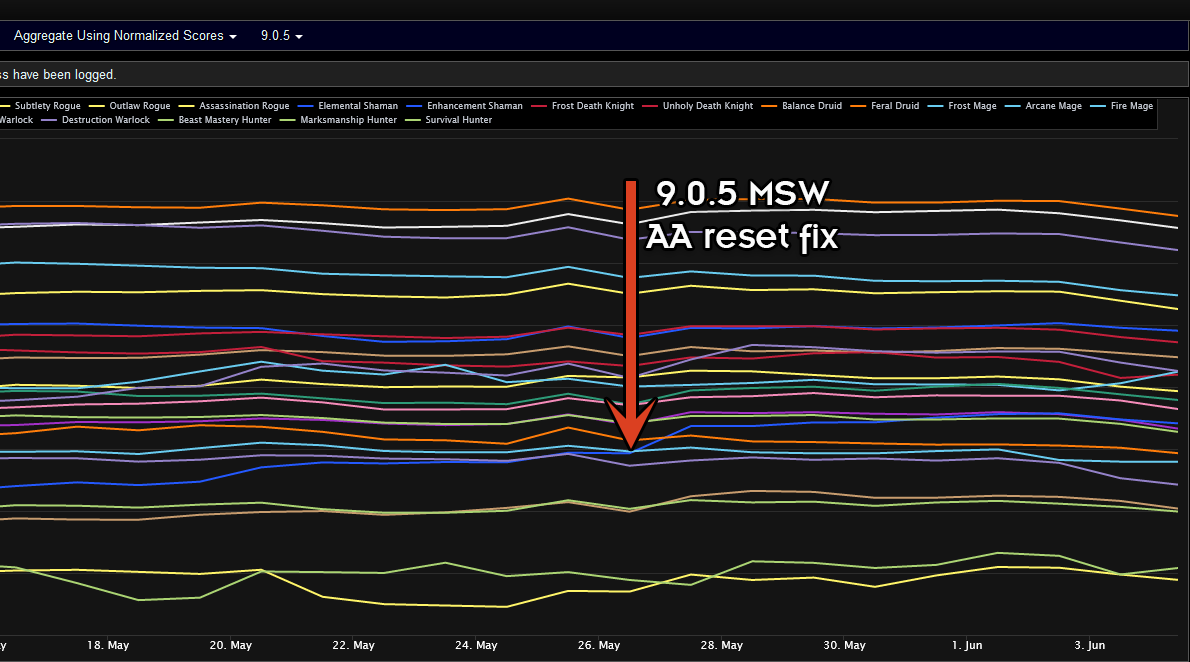
Task: Hide the Frost Mage line
Action: coord(972,106)
